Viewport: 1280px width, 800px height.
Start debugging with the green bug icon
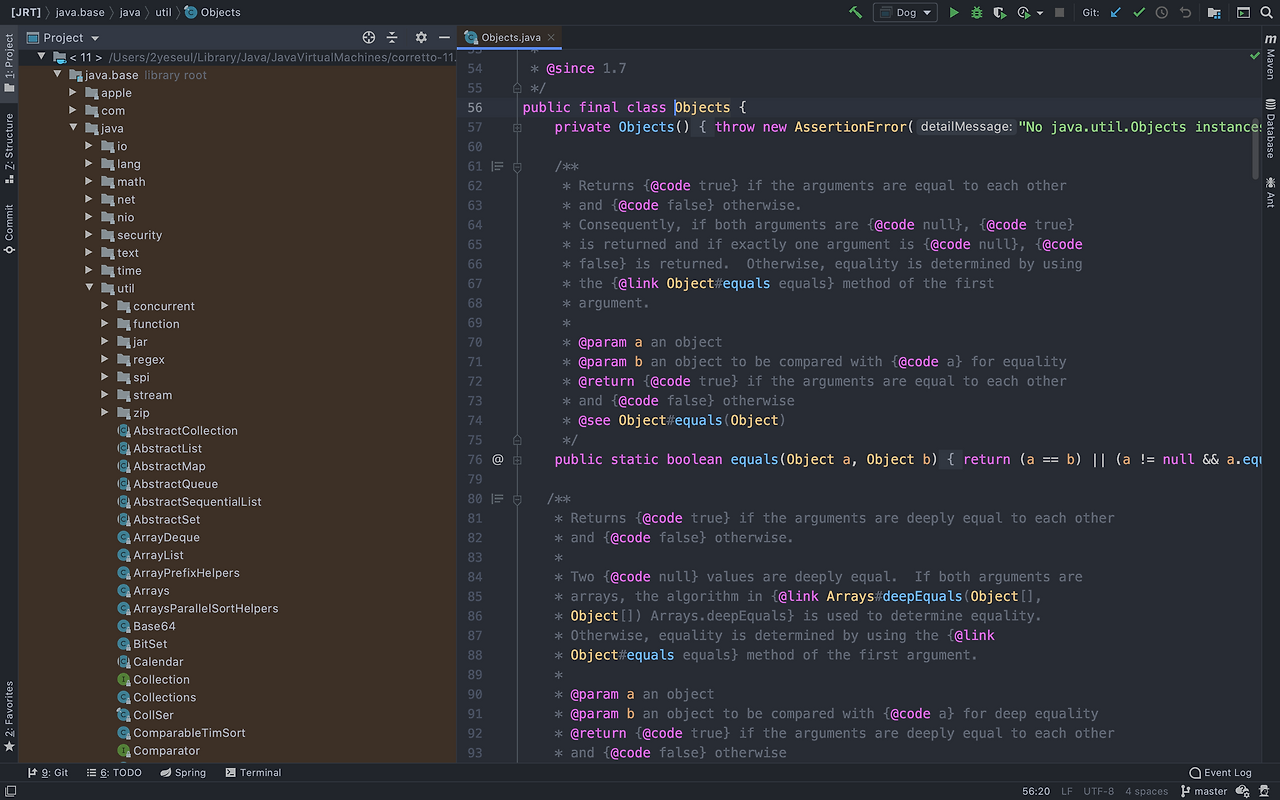click(x=977, y=13)
